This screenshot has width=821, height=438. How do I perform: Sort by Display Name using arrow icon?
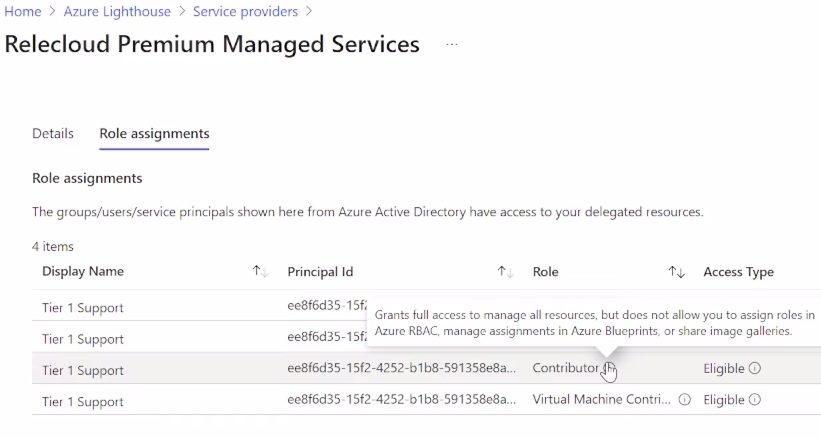(260, 272)
